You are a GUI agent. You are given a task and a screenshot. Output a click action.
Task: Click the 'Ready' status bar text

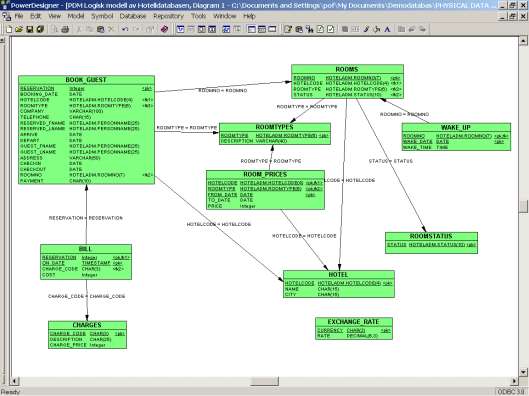coord(10,392)
